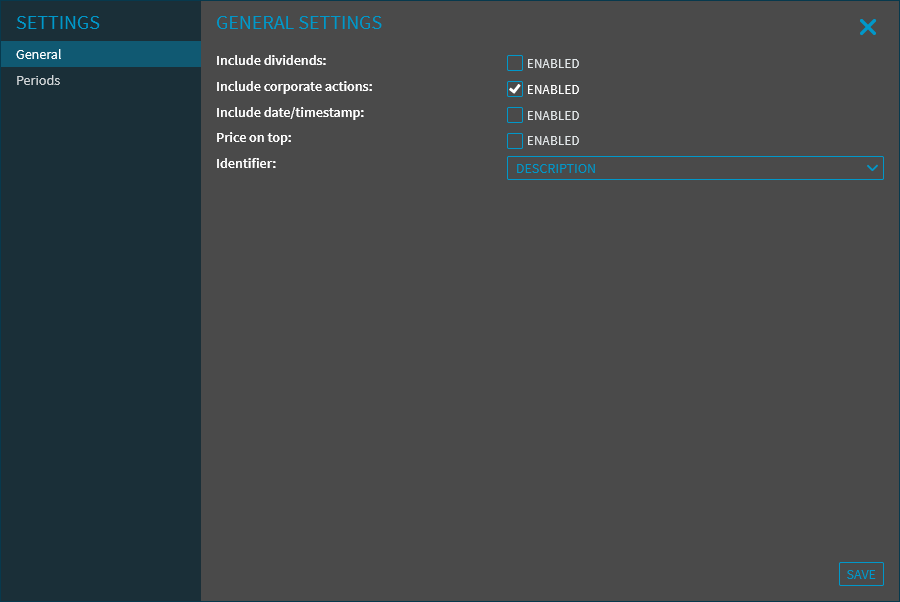The image size is (900, 602).
Task: Click the ENABLED text beside Include dividends
Action: (x=553, y=64)
